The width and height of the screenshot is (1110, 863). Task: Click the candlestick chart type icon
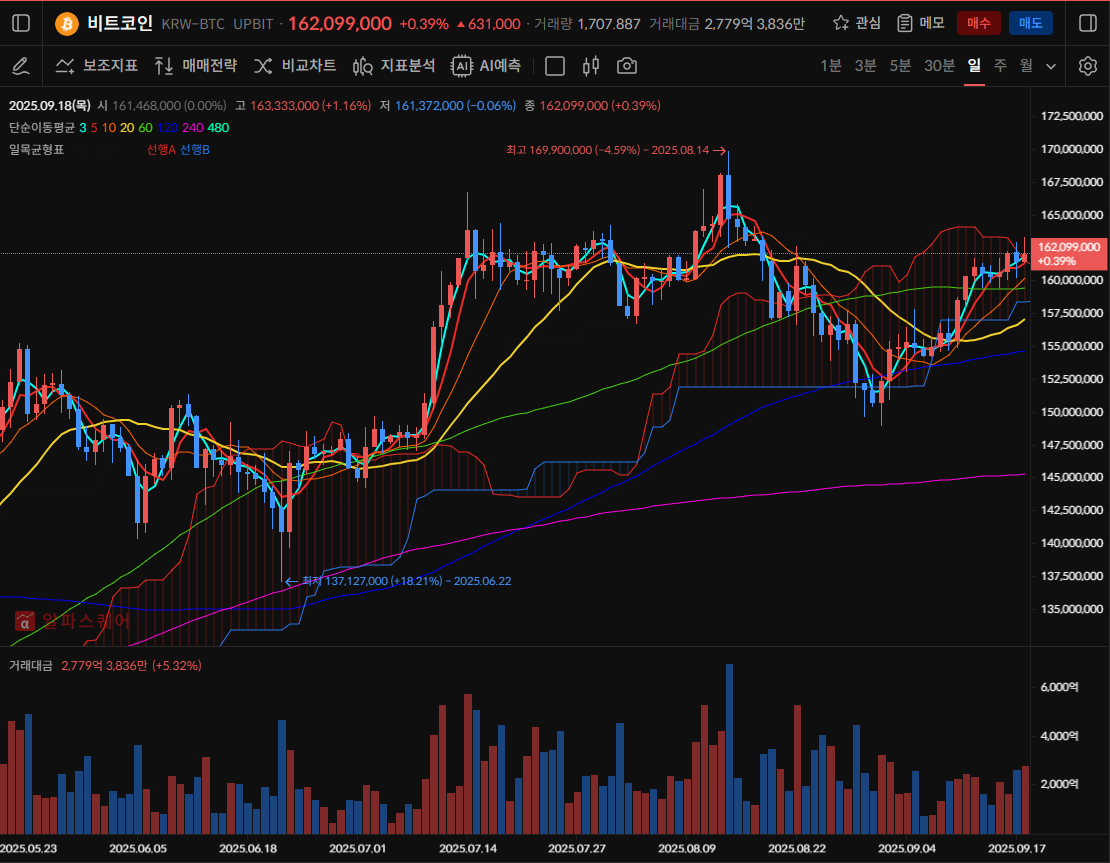click(x=590, y=66)
